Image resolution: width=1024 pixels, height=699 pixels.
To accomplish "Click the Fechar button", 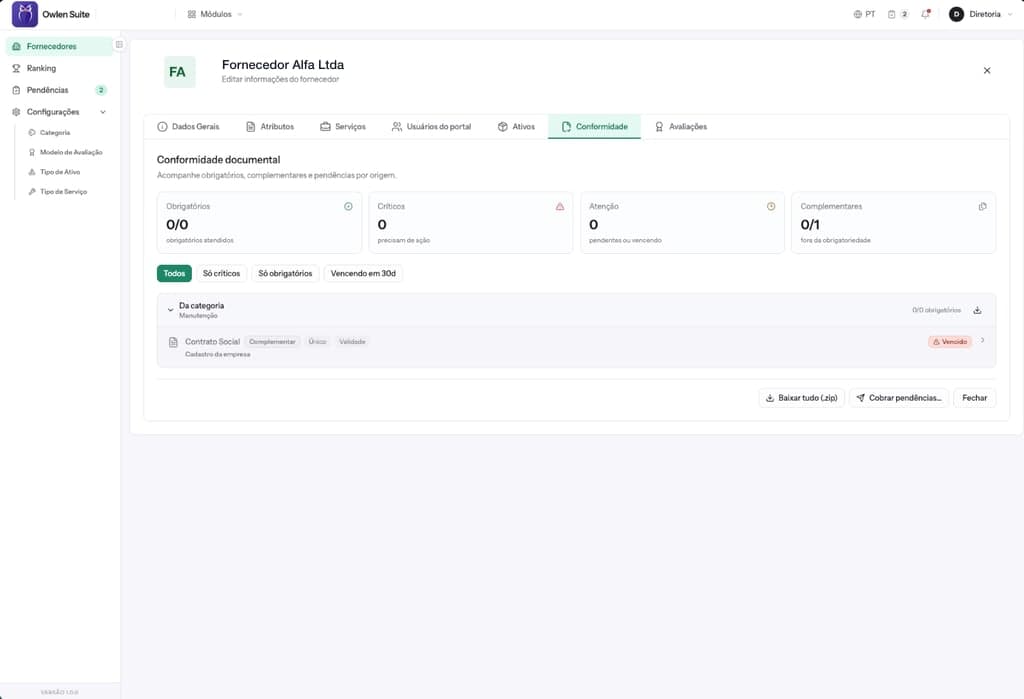I will [x=974, y=398].
